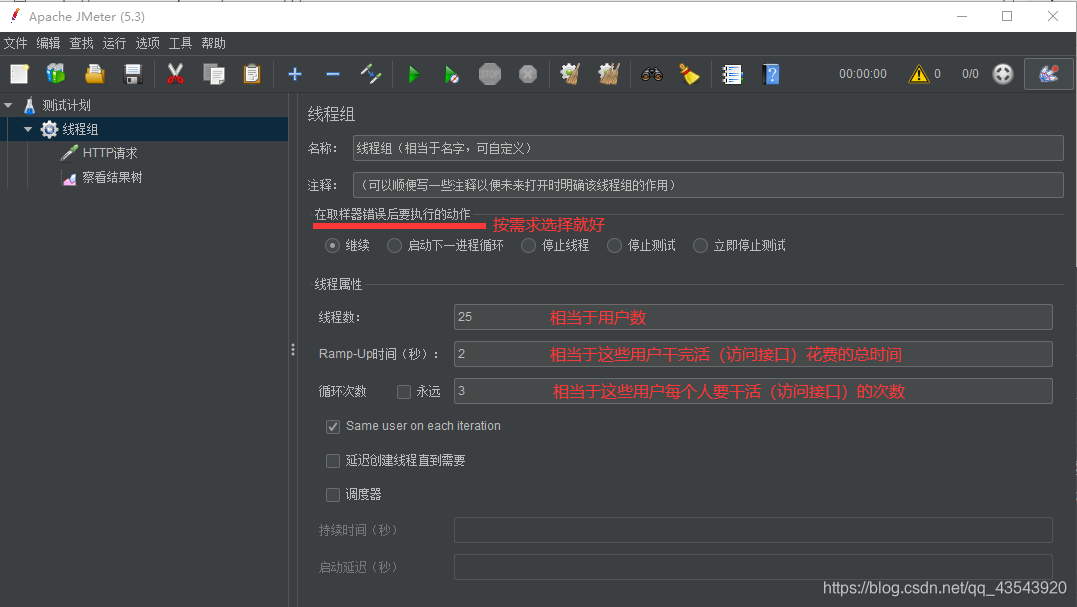Click the New test plan icon
Viewport: 1077px width, 607px height.
tap(19, 74)
